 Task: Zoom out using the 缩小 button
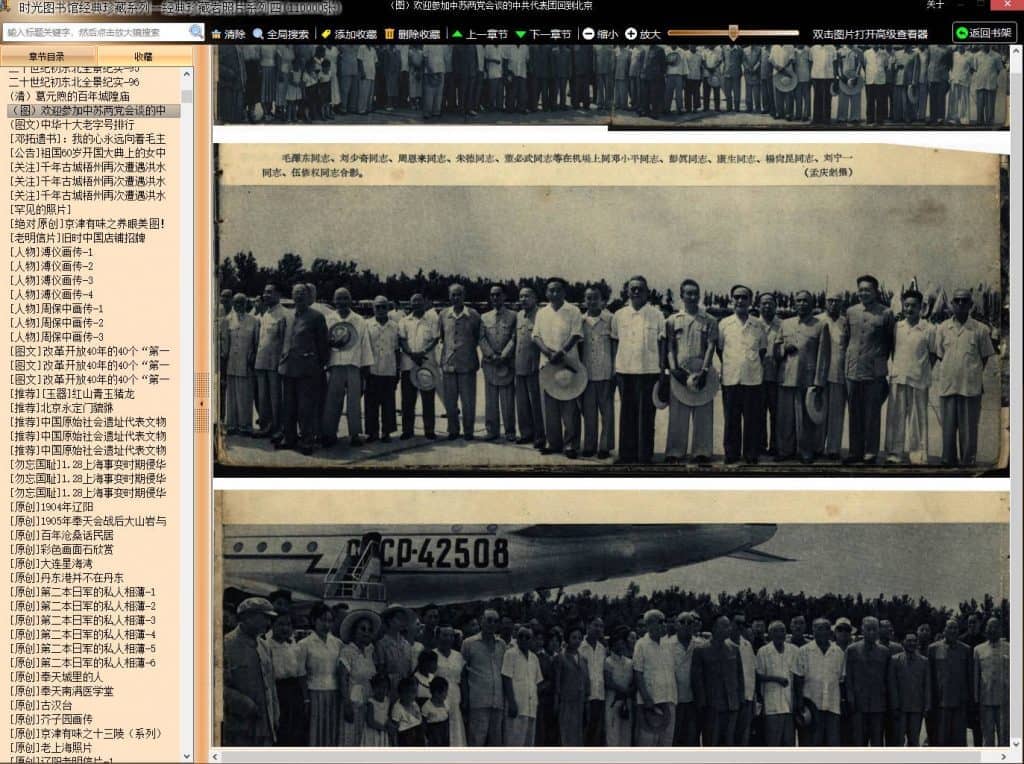pos(600,34)
